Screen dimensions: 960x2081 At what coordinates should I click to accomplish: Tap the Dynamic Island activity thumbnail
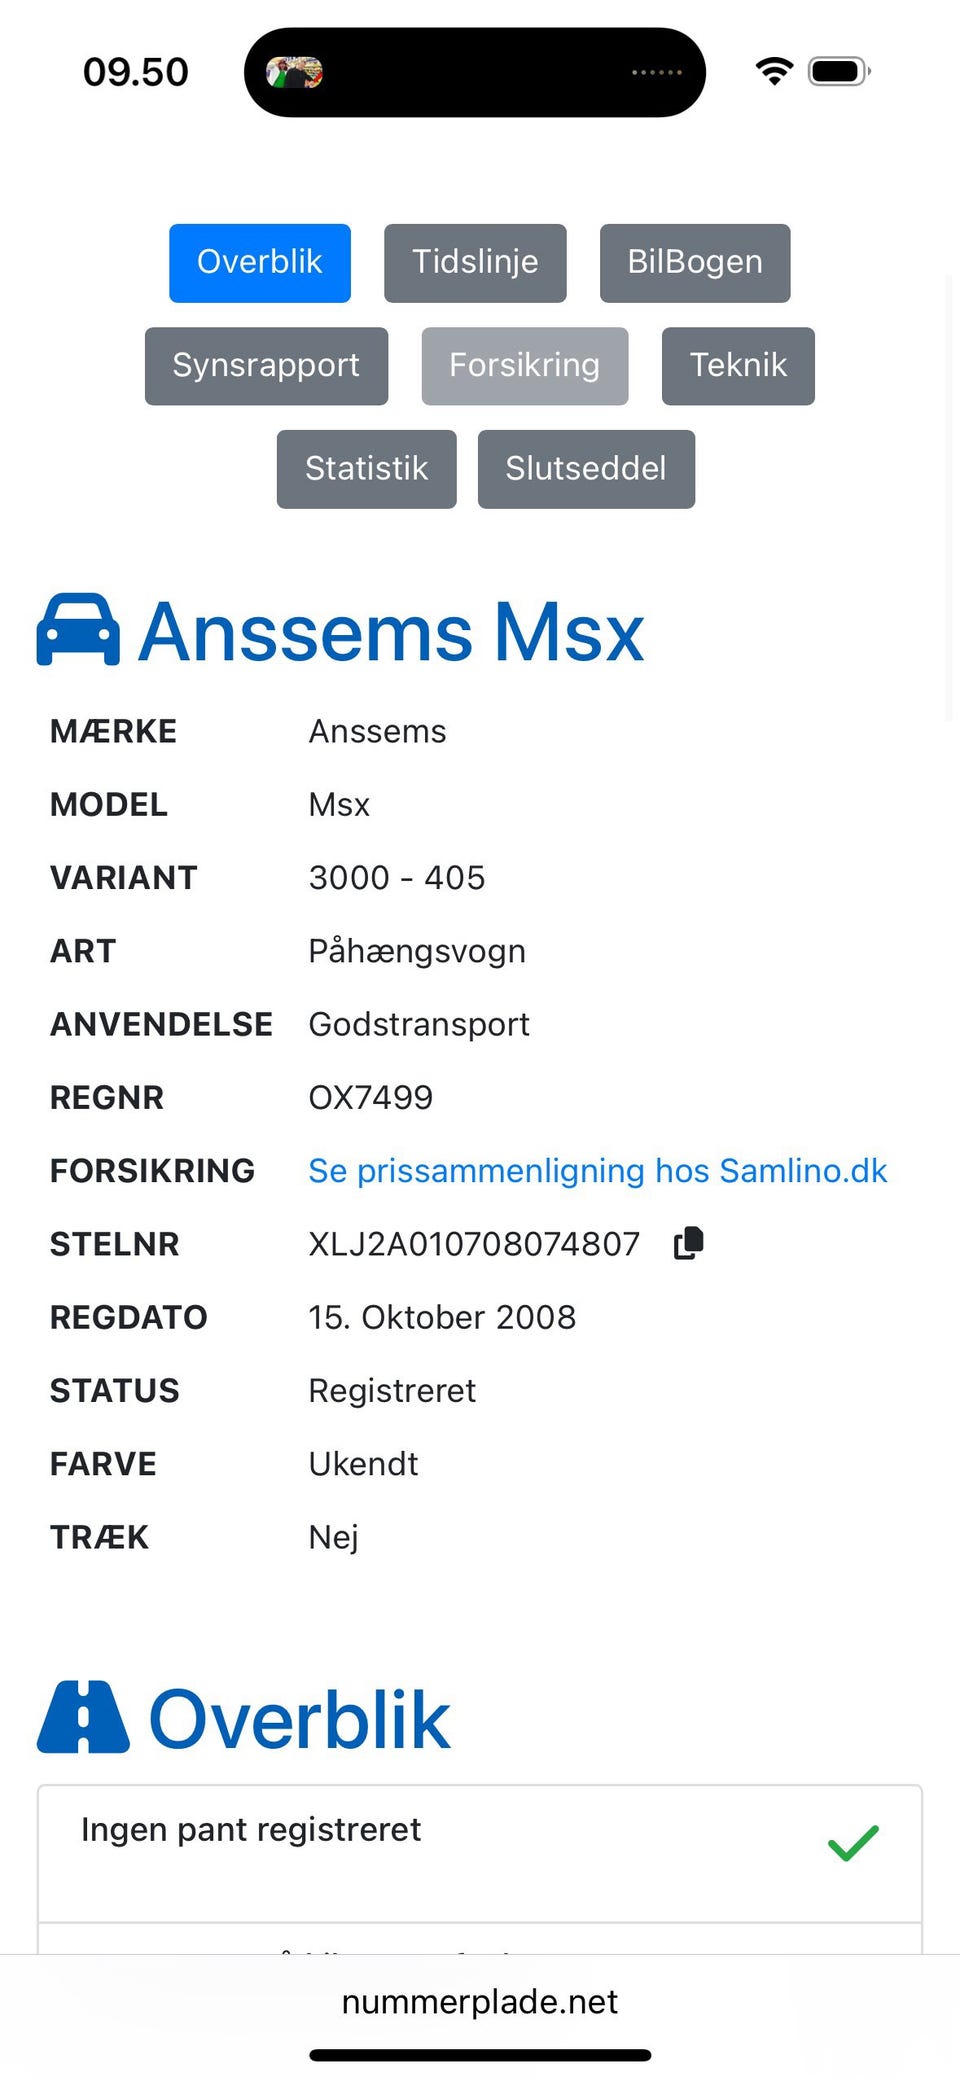(x=294, y=72)
